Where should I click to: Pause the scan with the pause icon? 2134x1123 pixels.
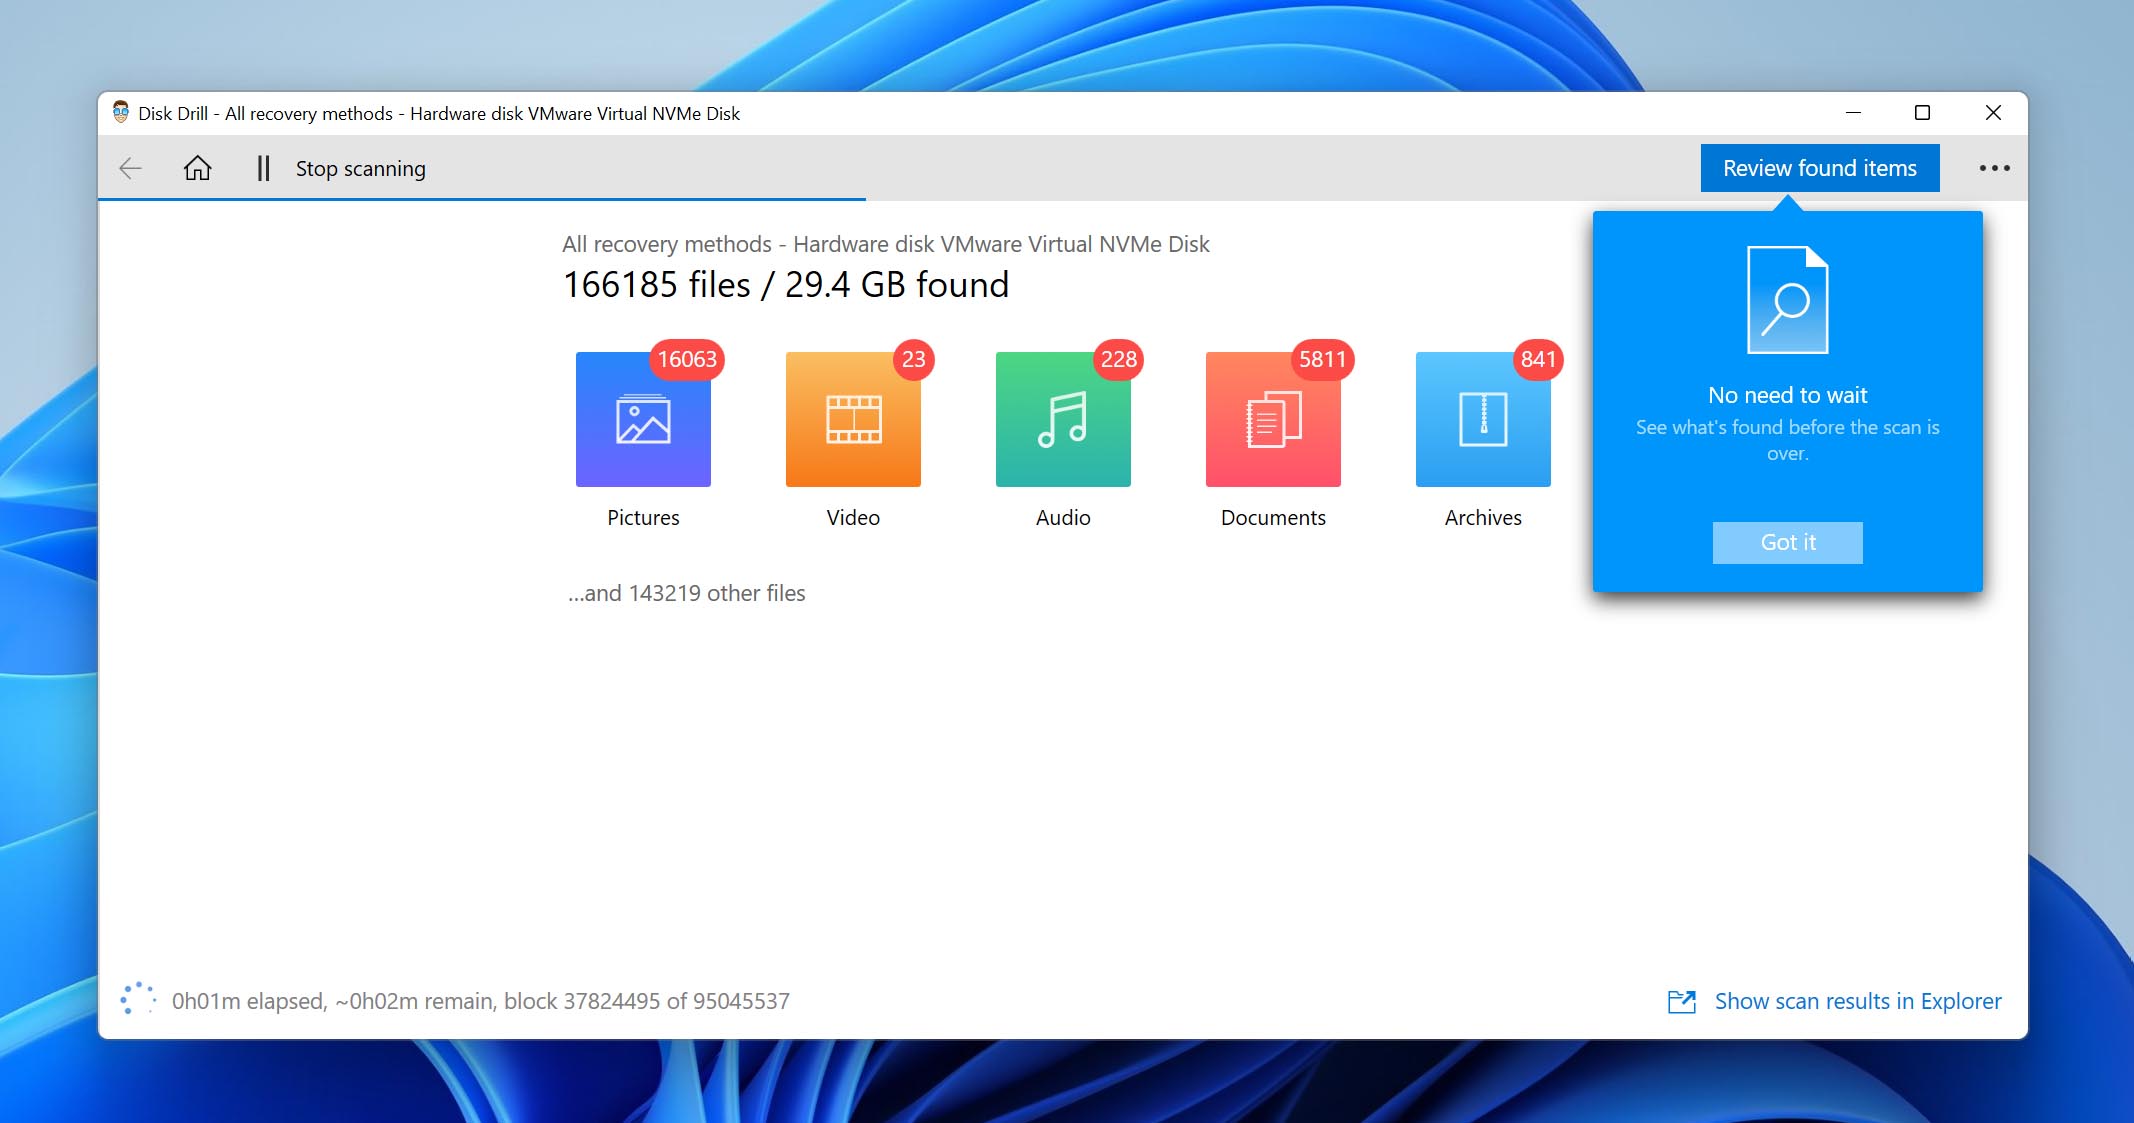point(263,168)
